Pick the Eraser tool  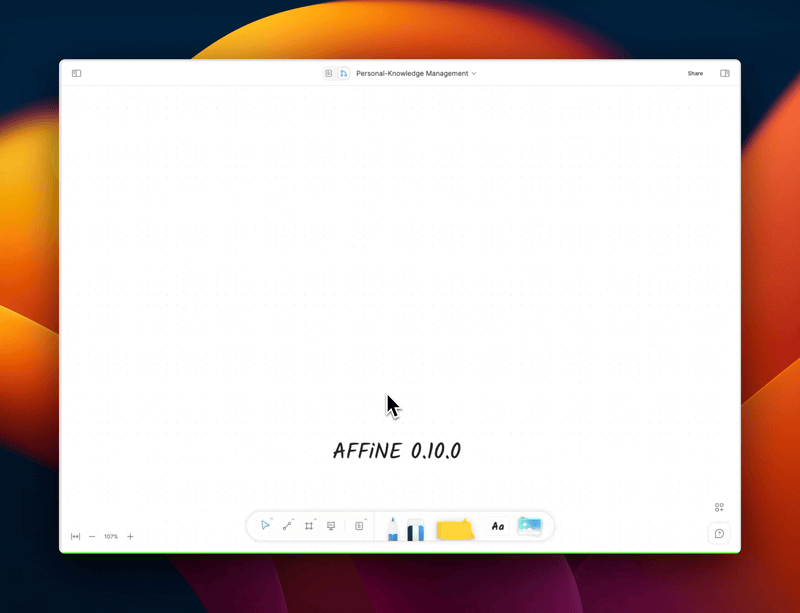click(415, 530)
